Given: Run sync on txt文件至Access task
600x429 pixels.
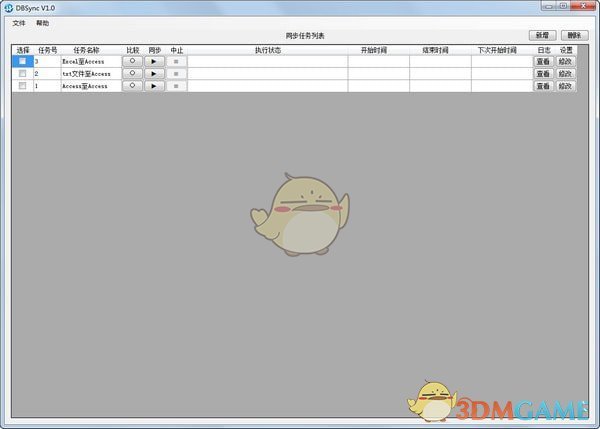Looking at the screenshot, I should tap(154, 74).
